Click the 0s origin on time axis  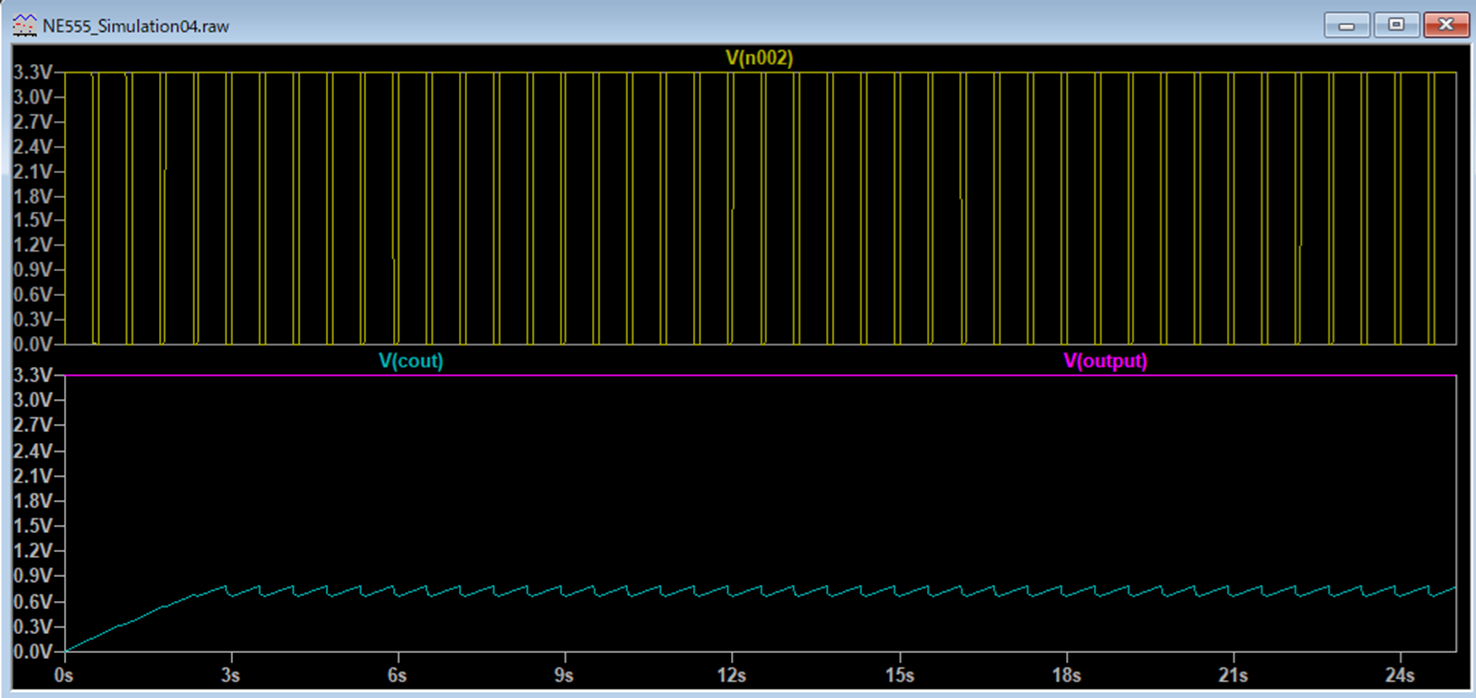click(65, 675)
